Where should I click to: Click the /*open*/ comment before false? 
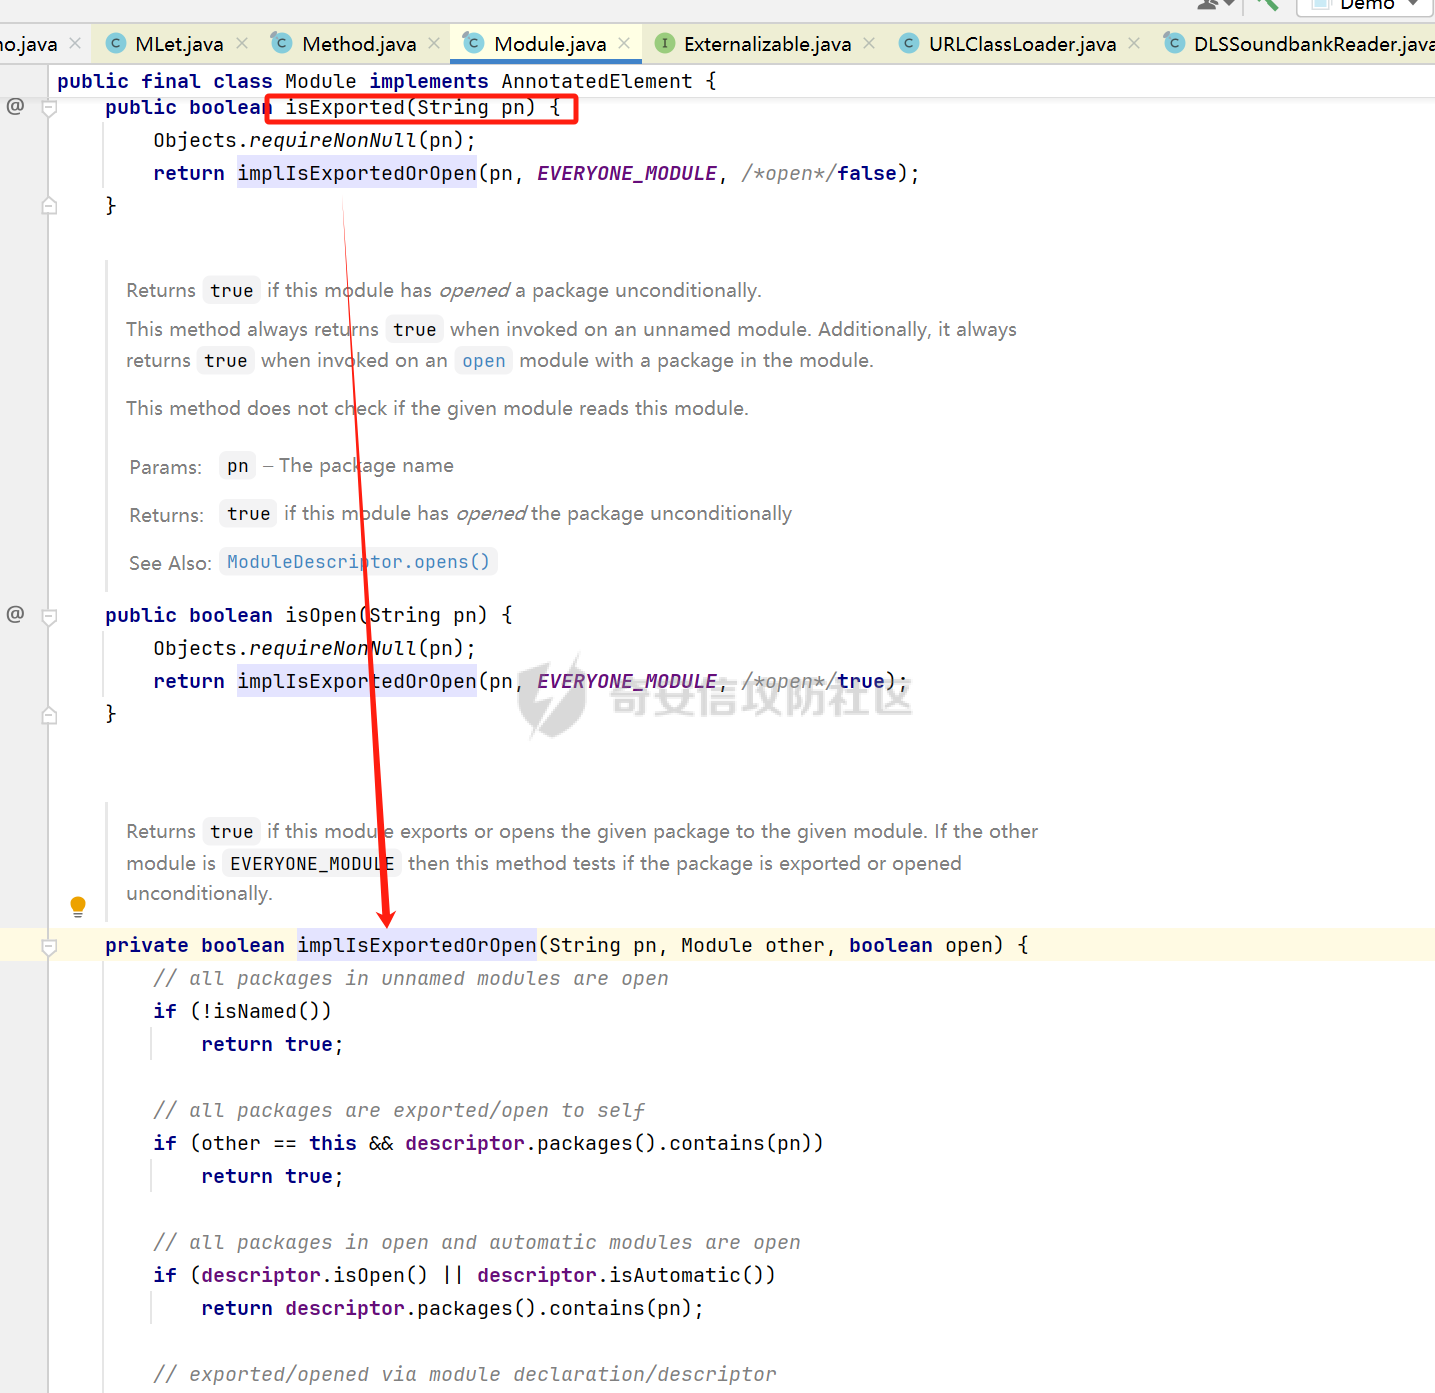[x=789, y=173]
